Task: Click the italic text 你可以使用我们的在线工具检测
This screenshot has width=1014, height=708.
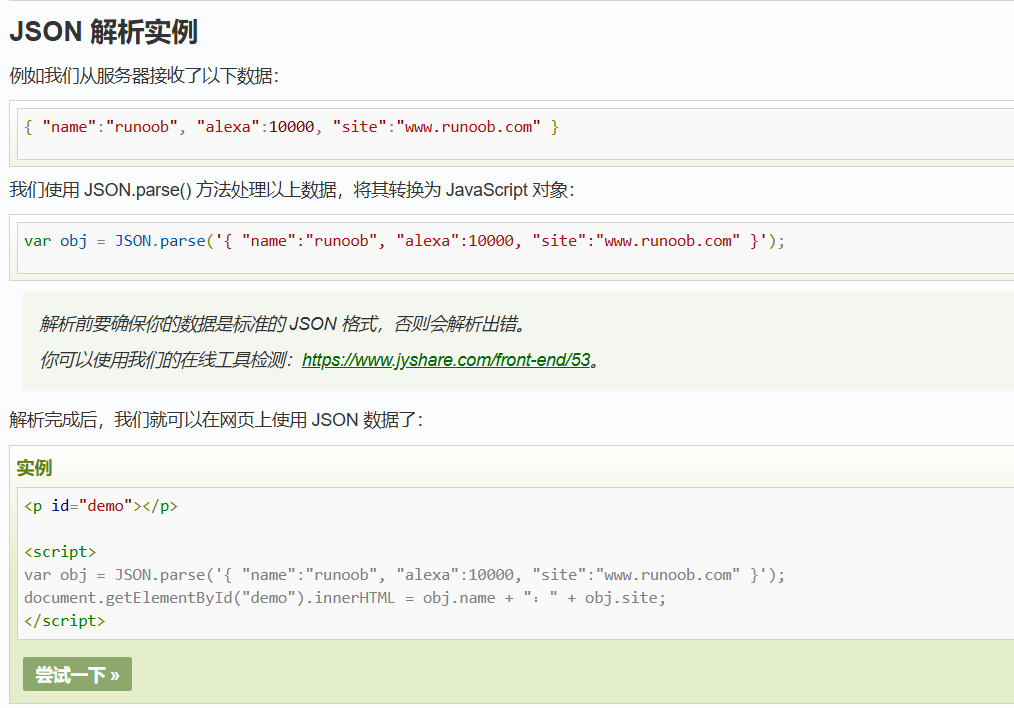Action: coord(167,360)
